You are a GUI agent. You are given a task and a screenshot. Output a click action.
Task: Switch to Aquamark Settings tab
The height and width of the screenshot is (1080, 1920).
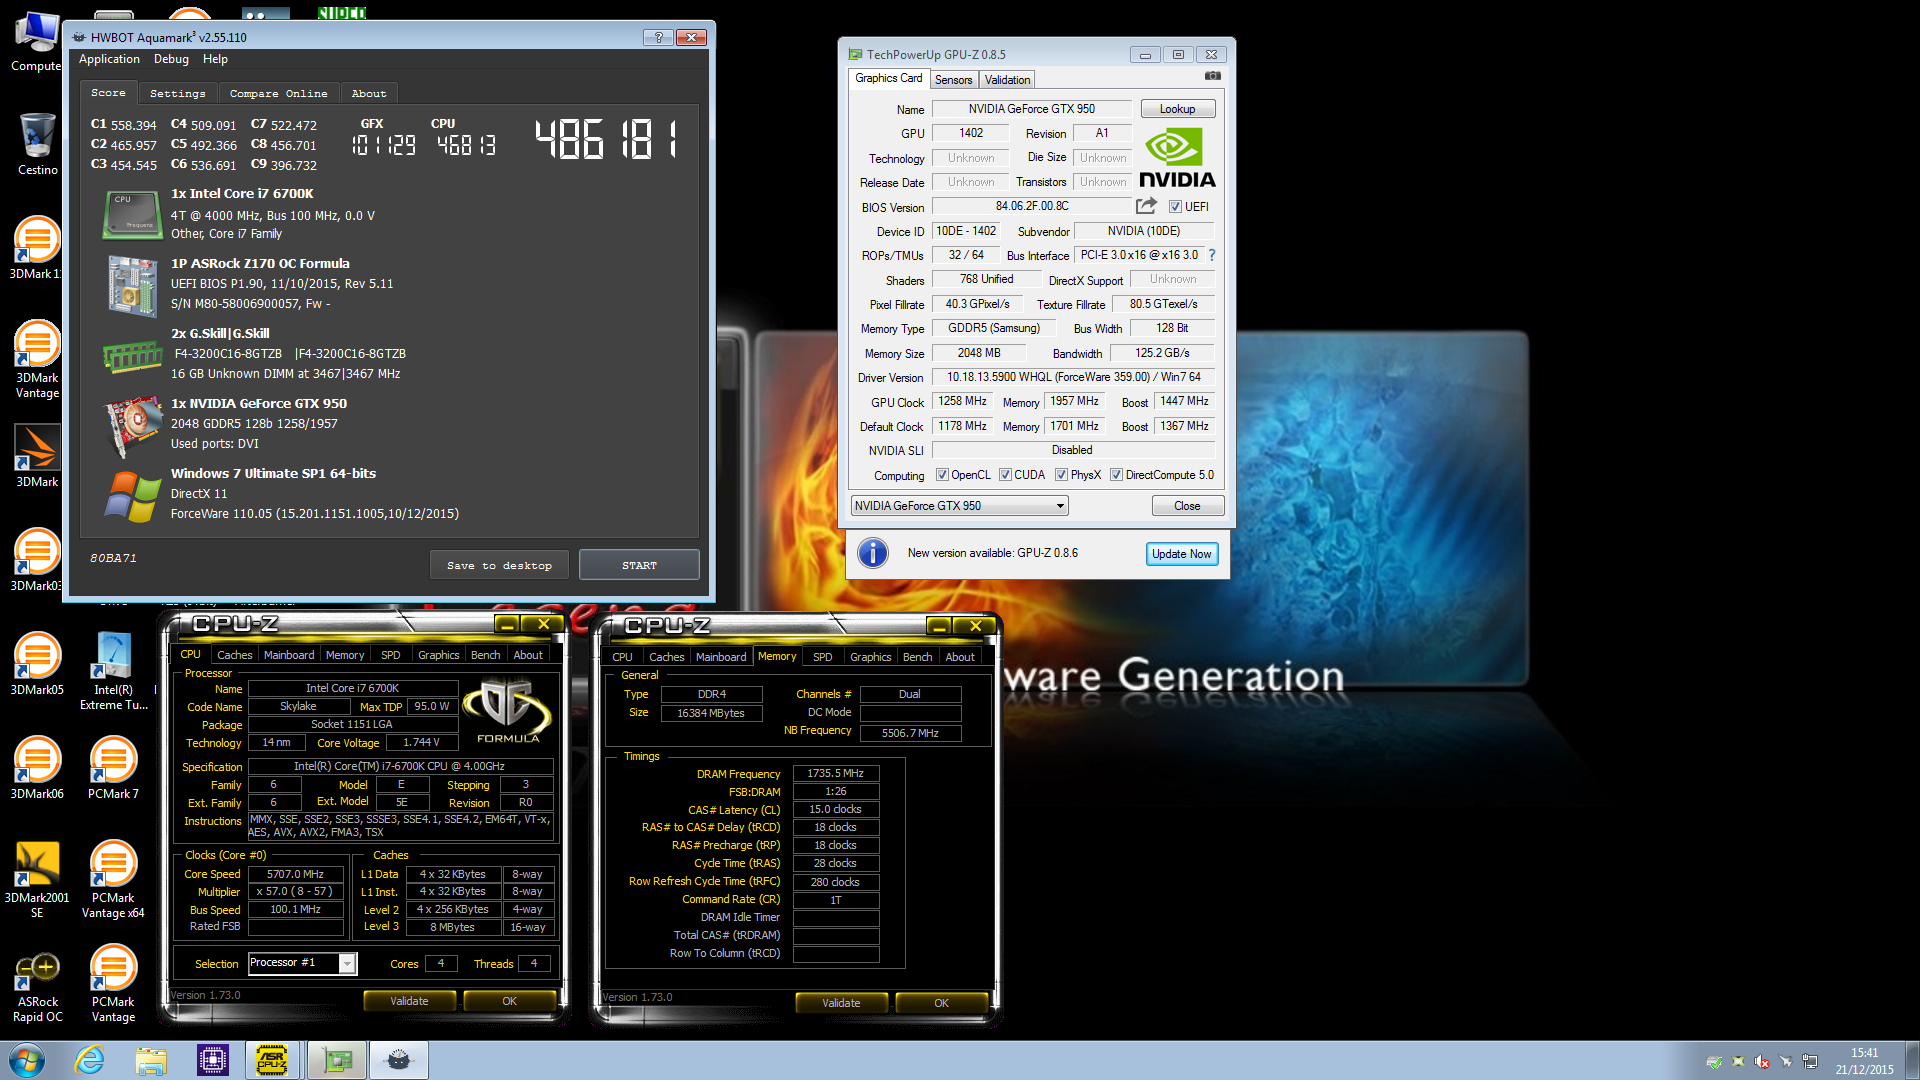178,93
